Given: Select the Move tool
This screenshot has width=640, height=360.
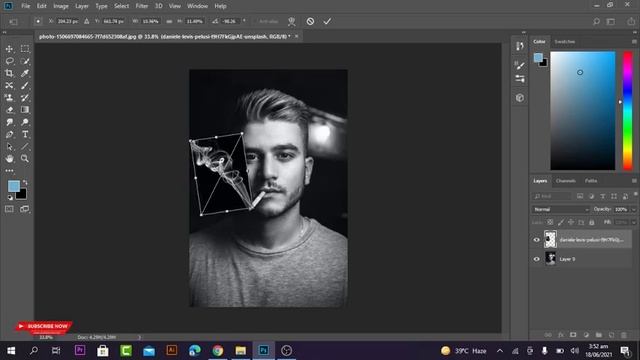Looking at the screenshot, I should click(x=9, y=49).
